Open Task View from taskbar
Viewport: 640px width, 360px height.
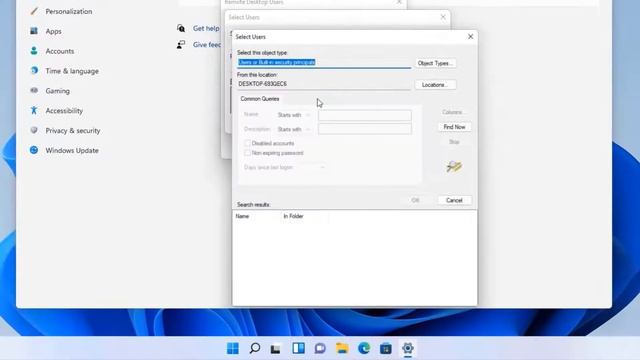276,348
